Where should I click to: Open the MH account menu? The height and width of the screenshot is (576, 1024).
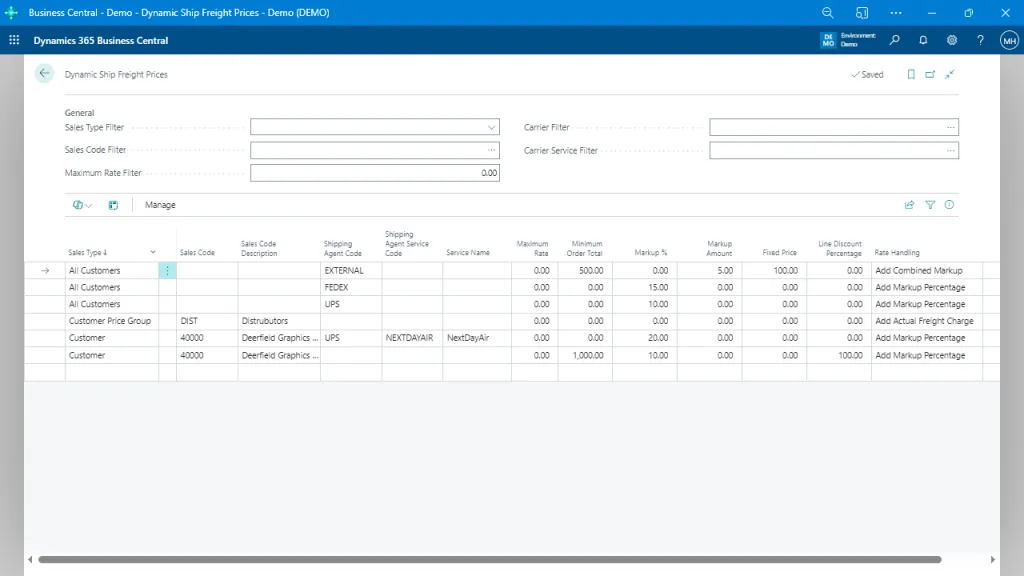pyautogui.click(x=1007, y=40)
